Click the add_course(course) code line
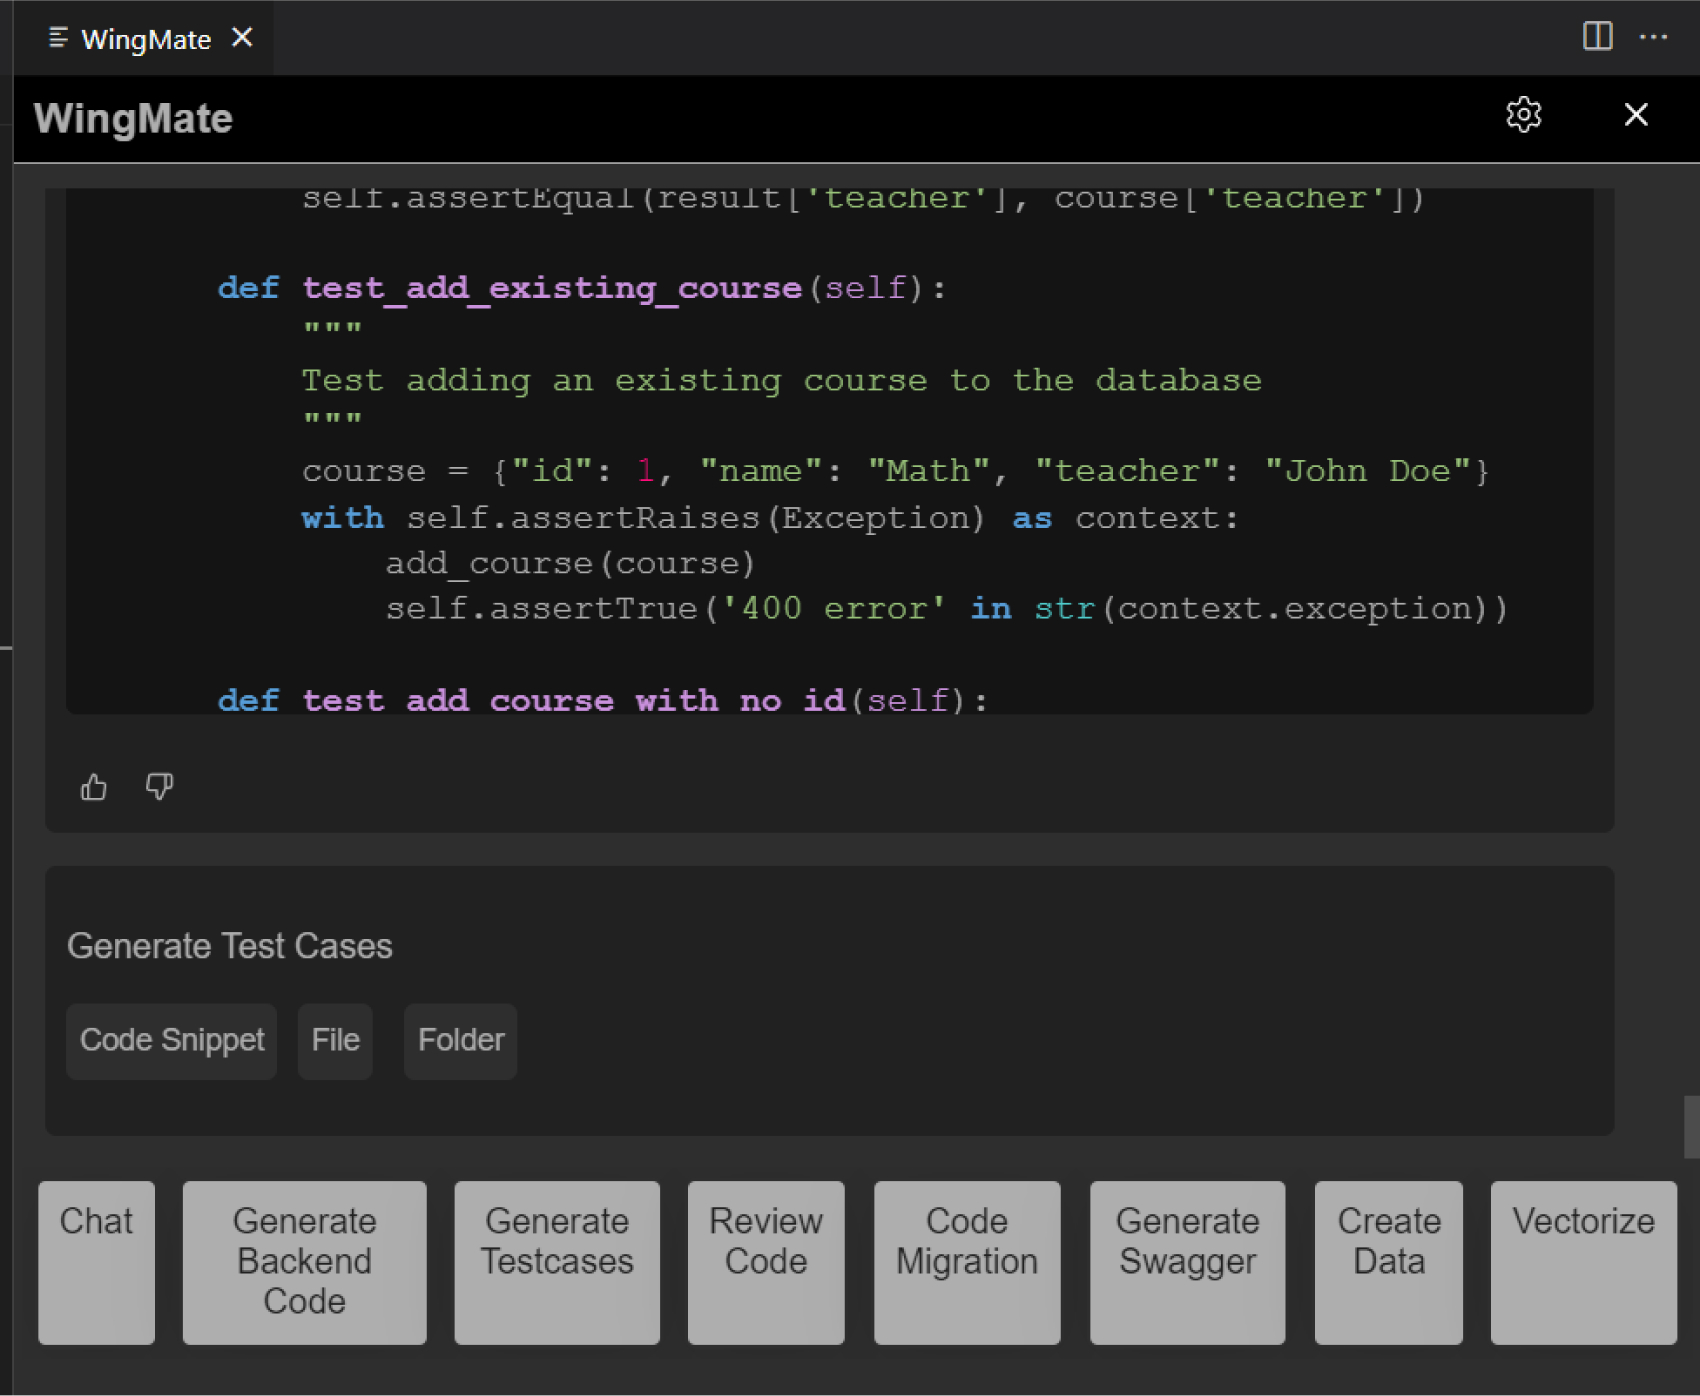This screenshot has height=1396, width=1700. 570,563
